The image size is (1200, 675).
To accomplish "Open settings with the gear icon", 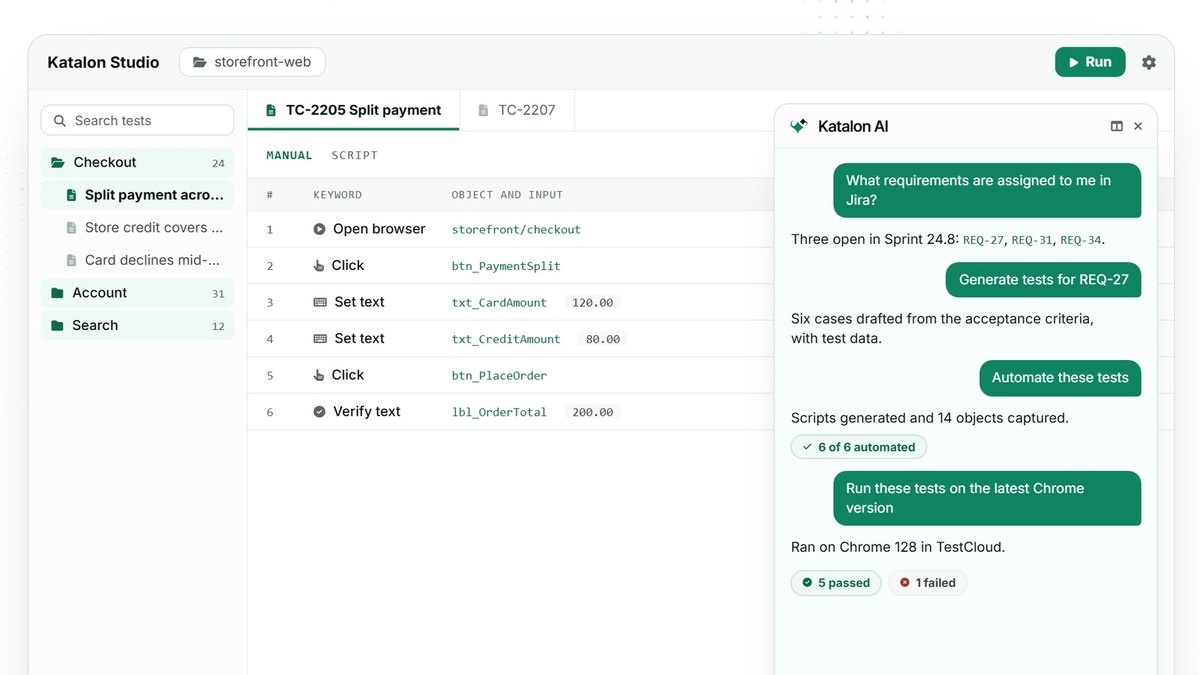I will 1149,62.
